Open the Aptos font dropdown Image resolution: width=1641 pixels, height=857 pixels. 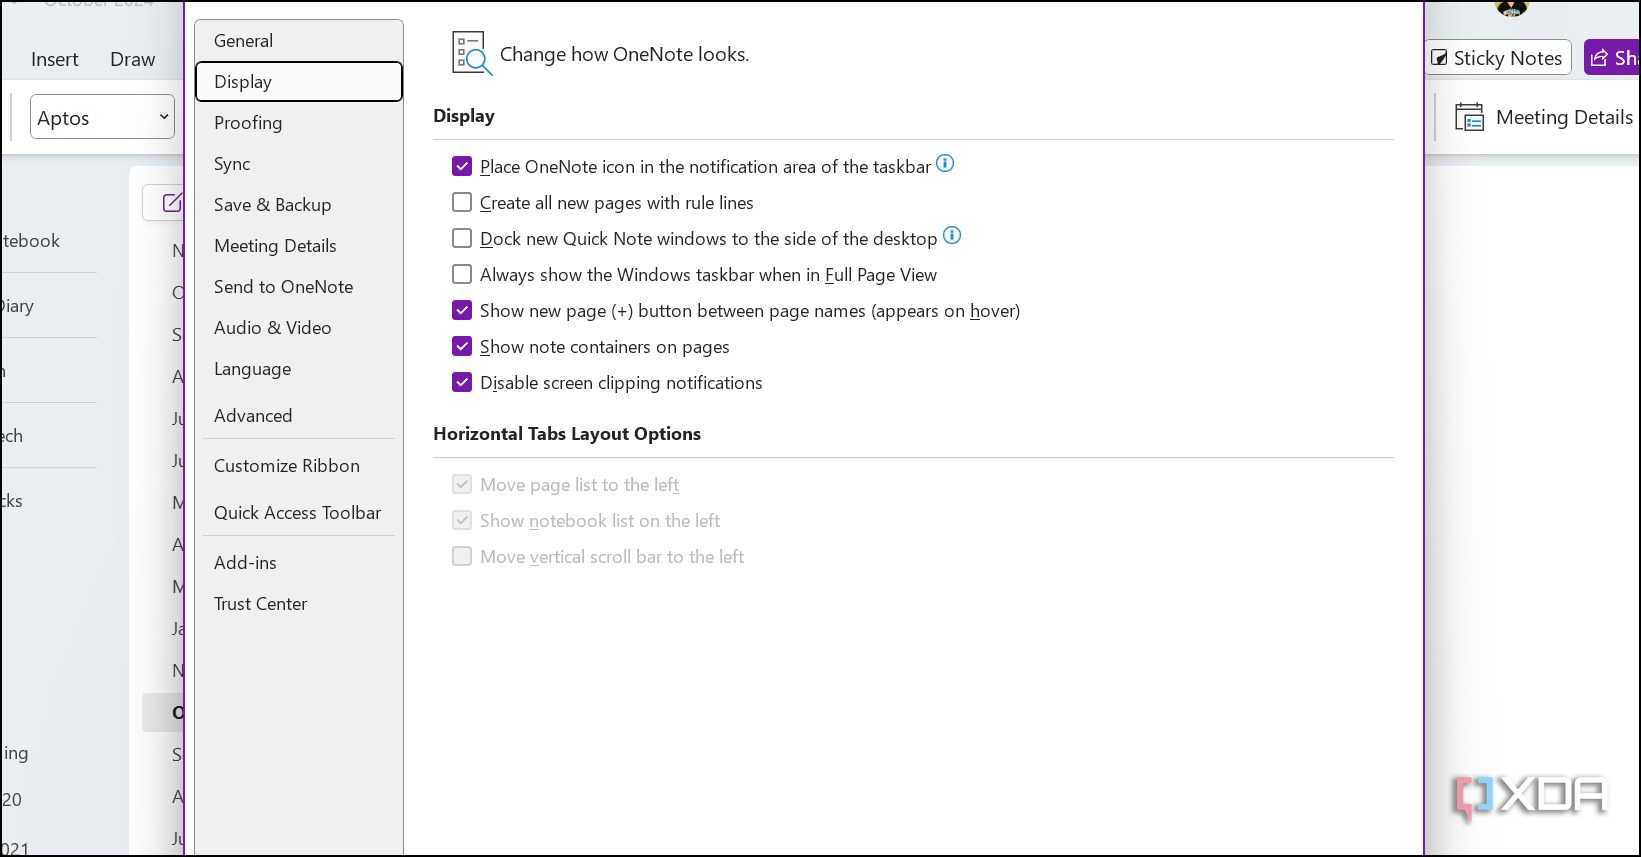102,117
